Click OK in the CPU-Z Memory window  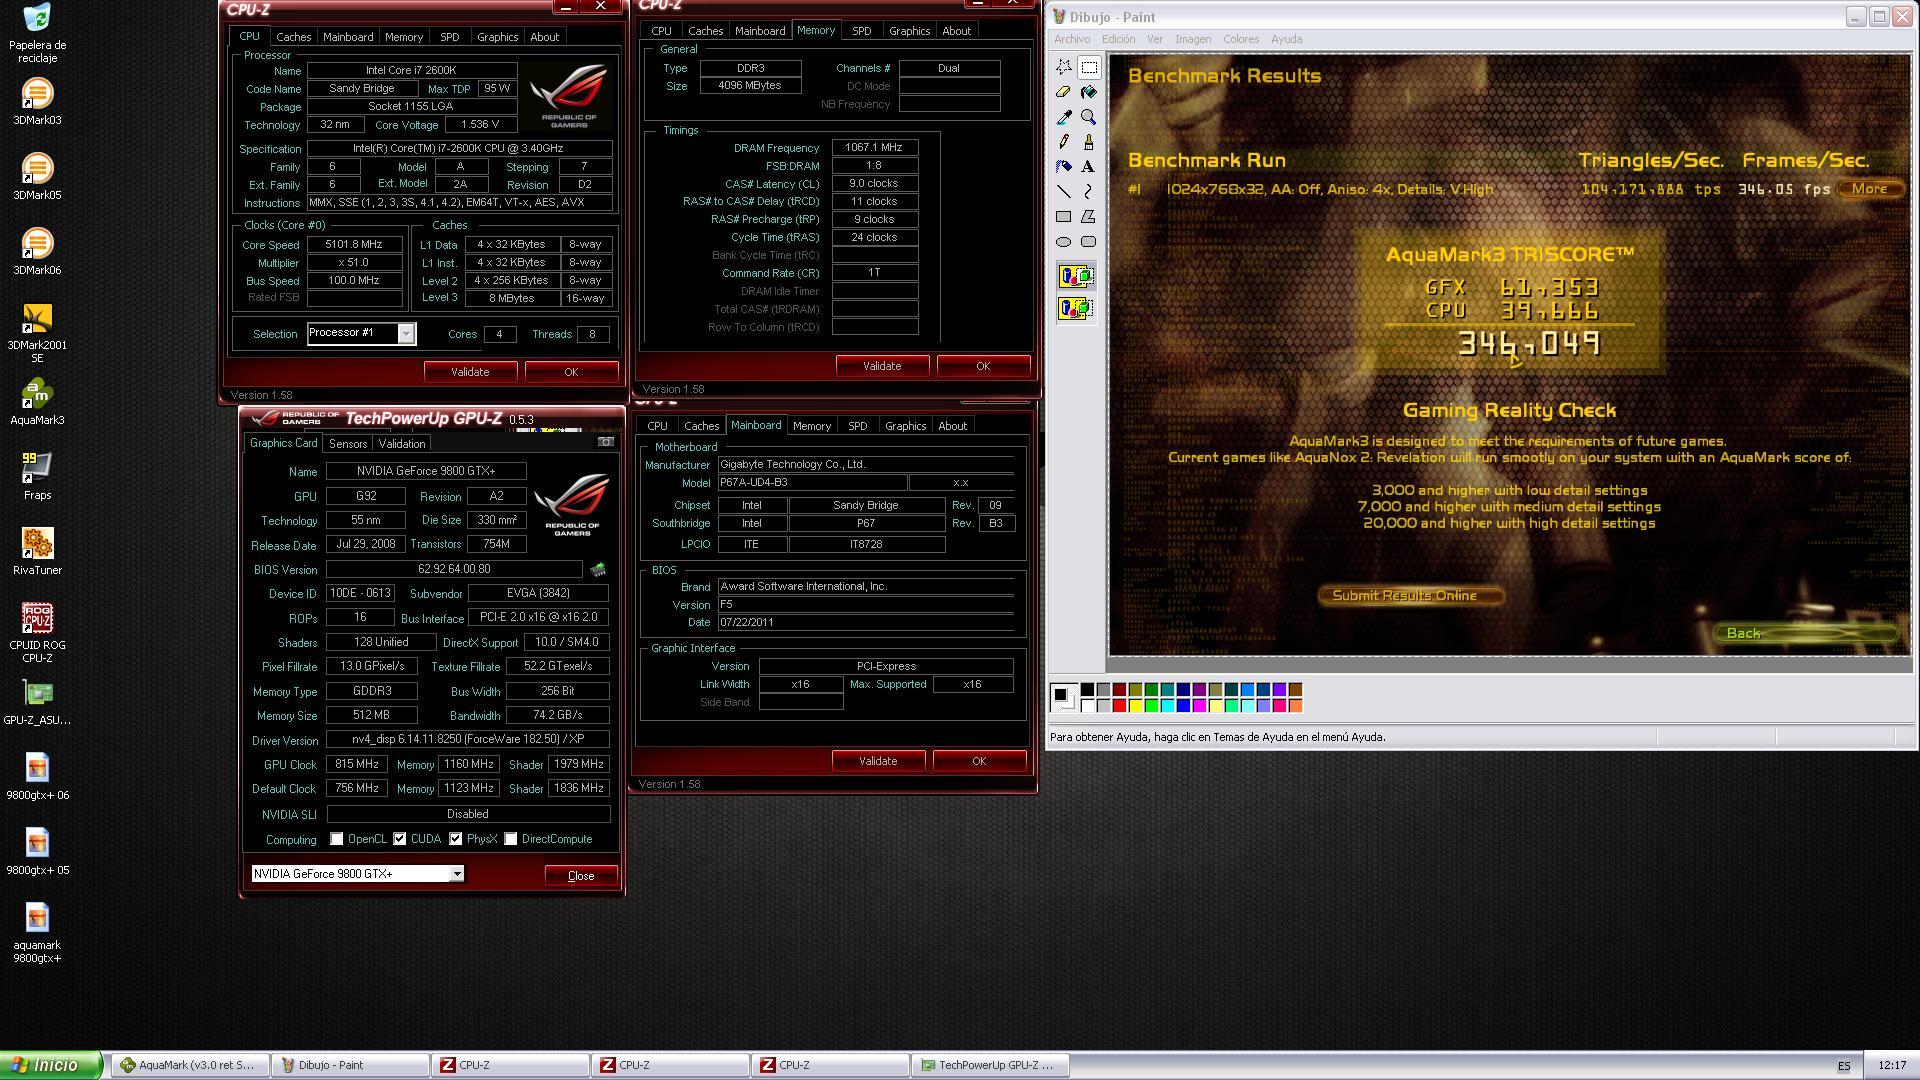coord(983,366)
